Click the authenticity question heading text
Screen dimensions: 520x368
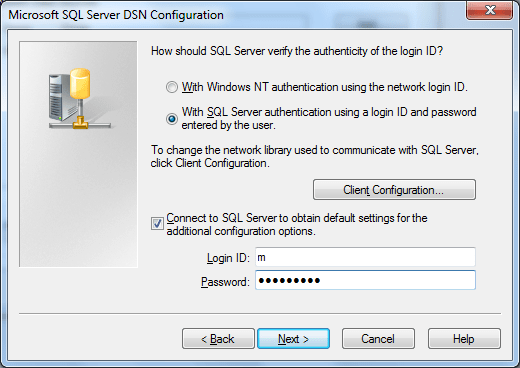(297, 51)
